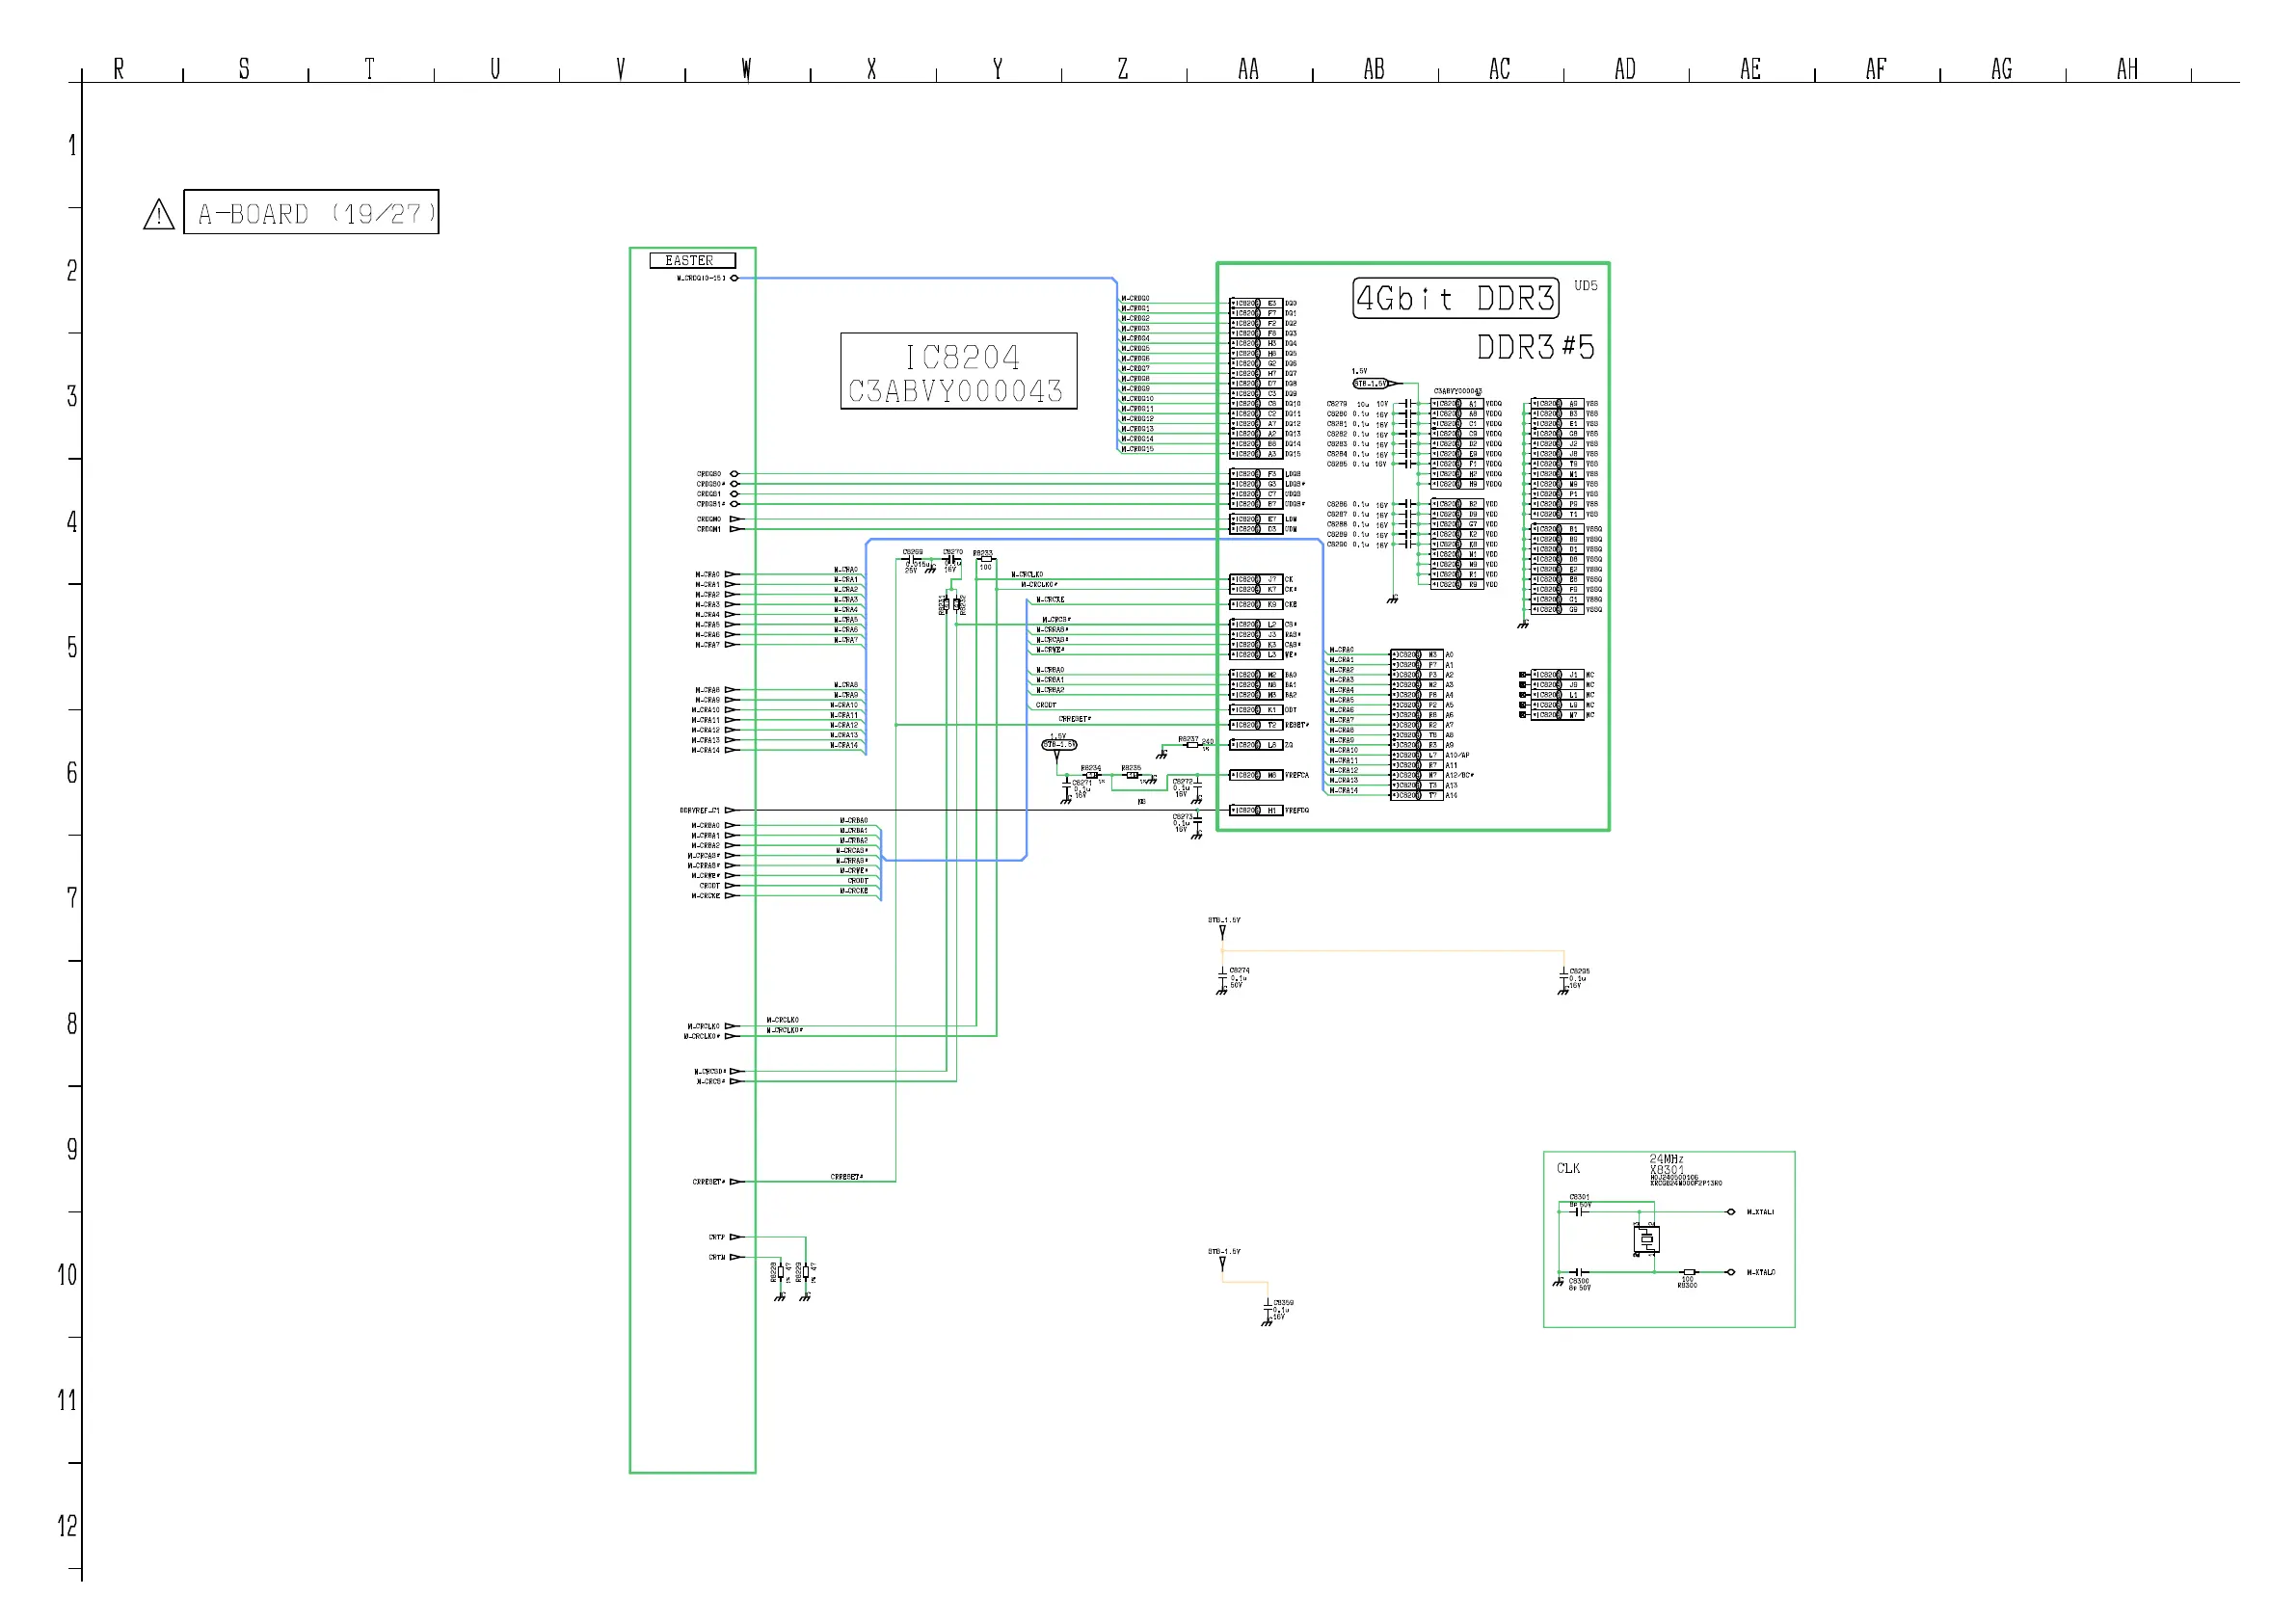Click the C8359 capacitor symbol

[1268, 1307]
